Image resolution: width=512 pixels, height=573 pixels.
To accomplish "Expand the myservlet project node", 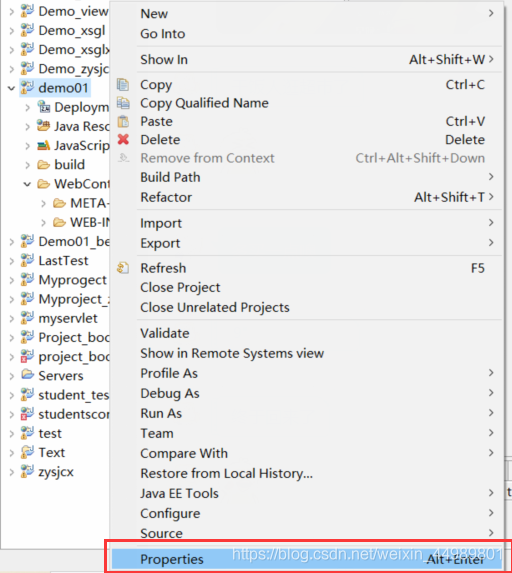I will point(12,318).
